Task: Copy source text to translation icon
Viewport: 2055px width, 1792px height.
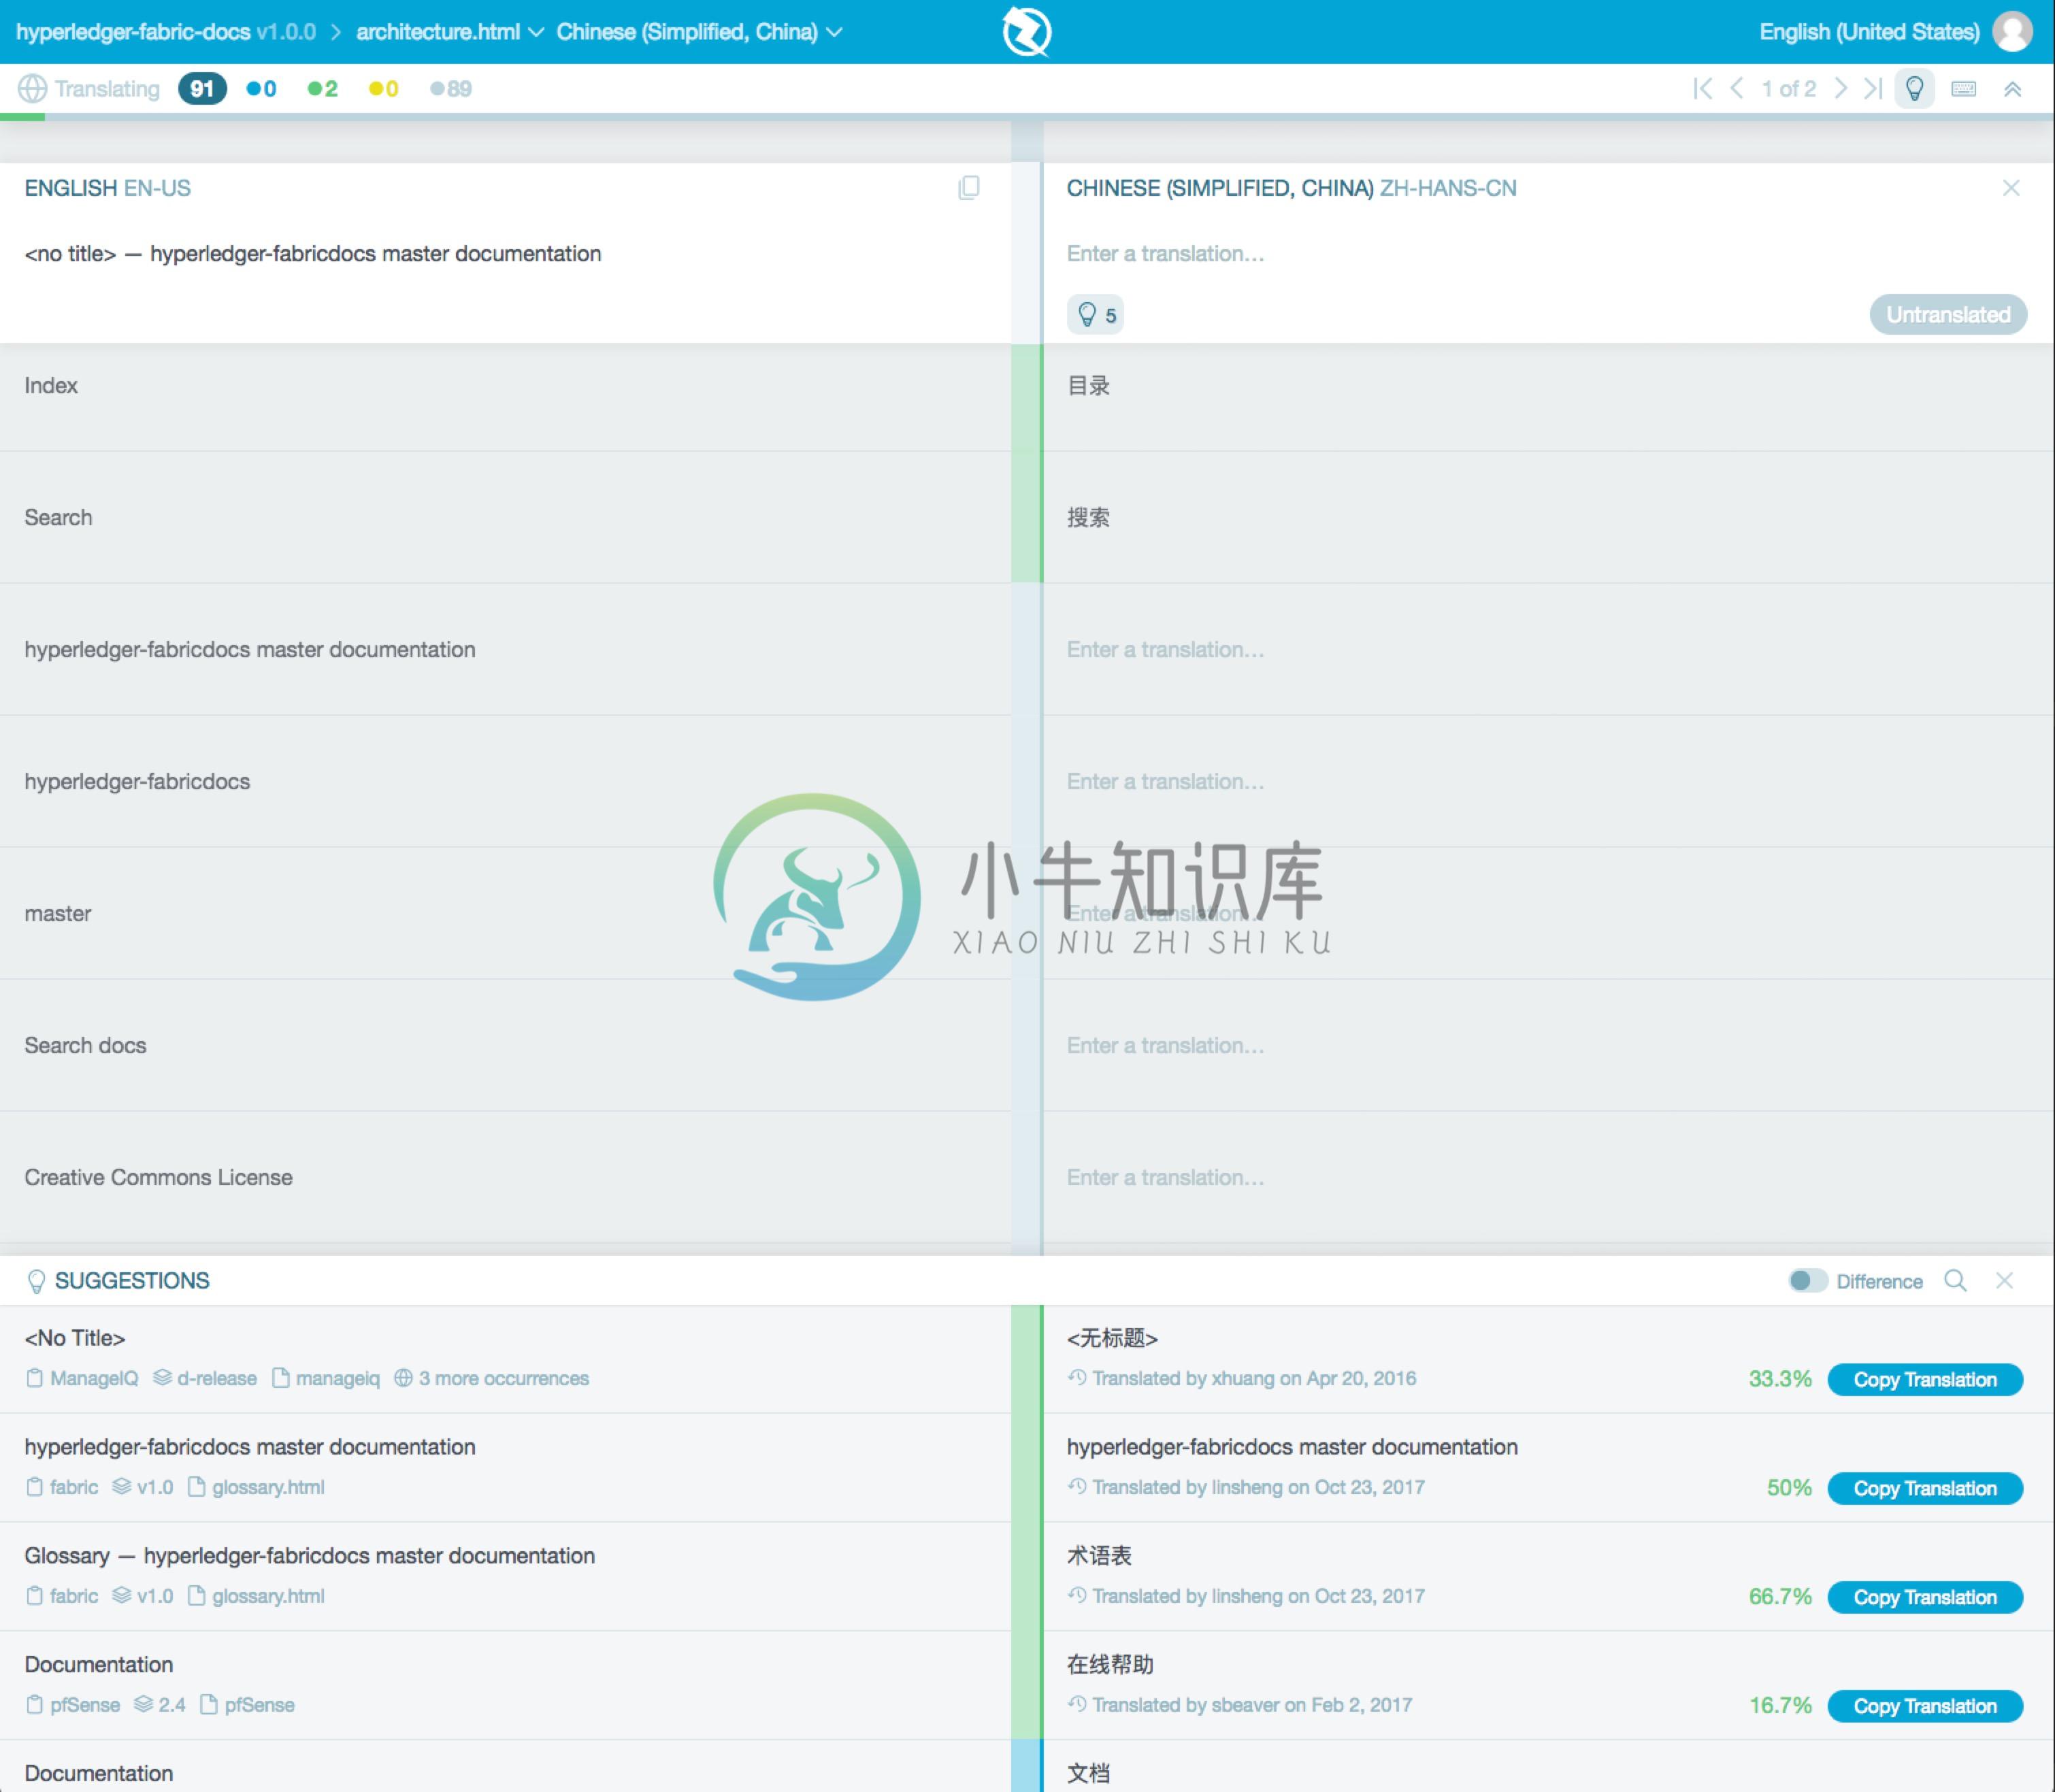Action: tap(968, 188)
